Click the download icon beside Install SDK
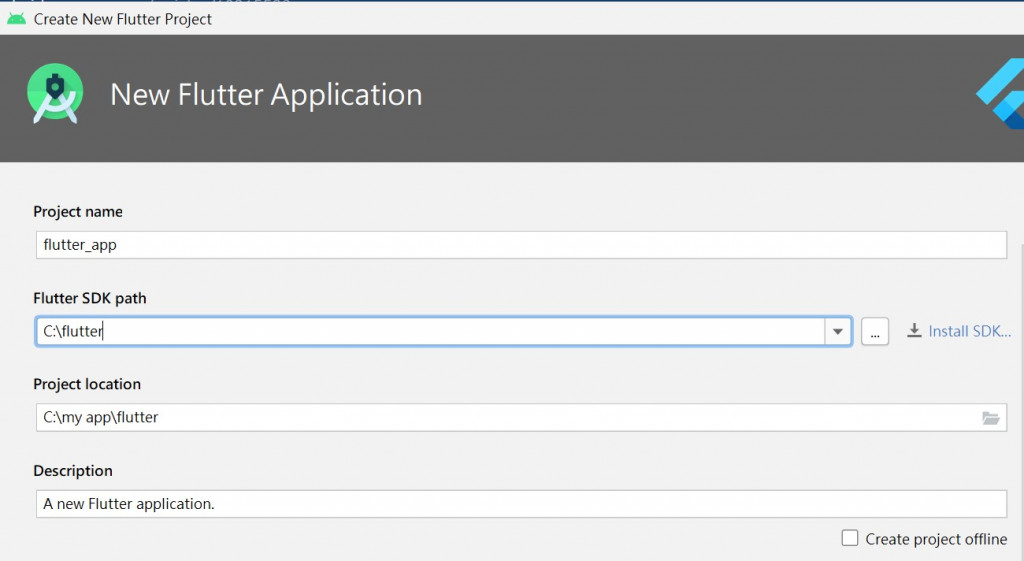1024x561 pixels. pyautogui.click(x=914, y=331)
